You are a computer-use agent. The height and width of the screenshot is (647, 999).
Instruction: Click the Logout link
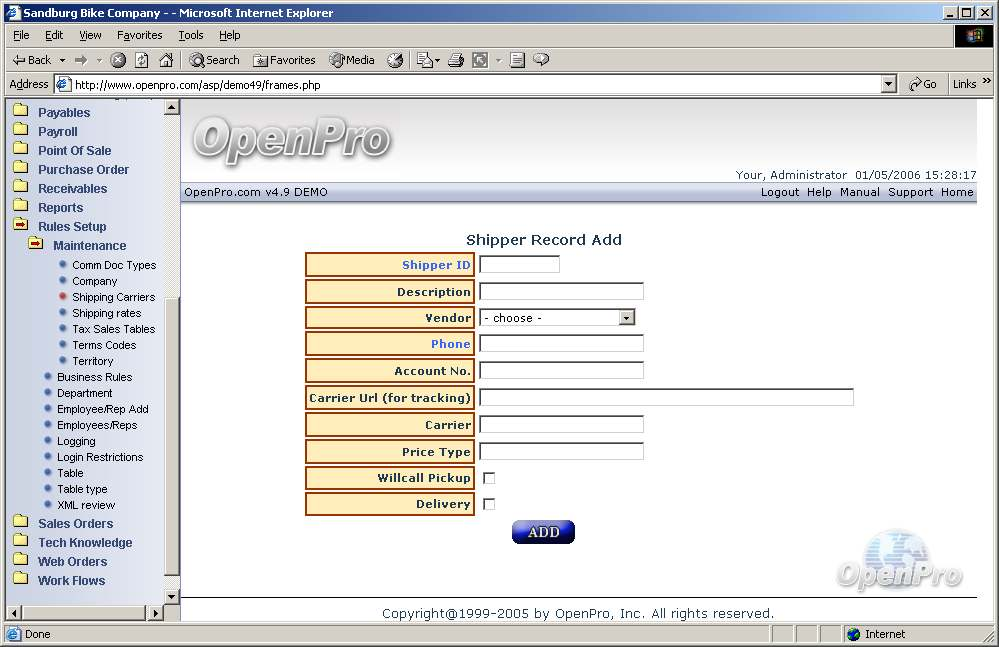pos(779,192)
